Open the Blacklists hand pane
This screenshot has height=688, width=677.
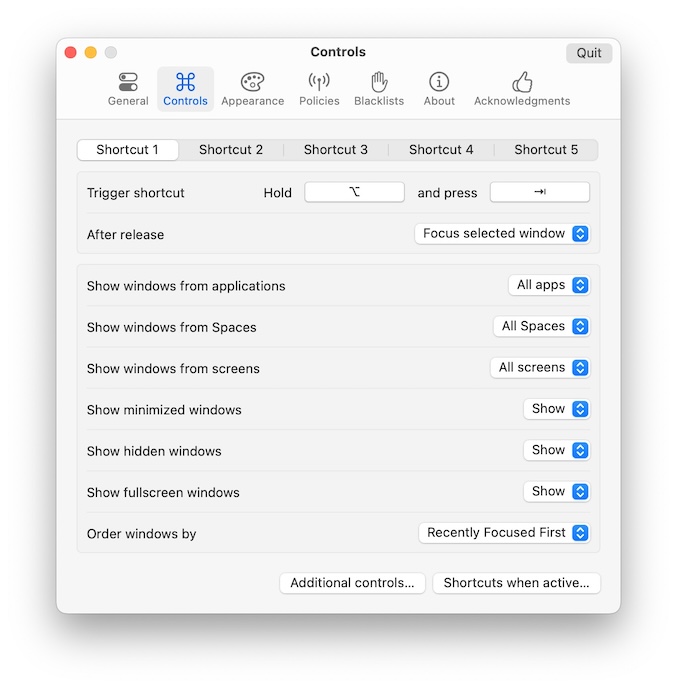click(x=379, y=88)
